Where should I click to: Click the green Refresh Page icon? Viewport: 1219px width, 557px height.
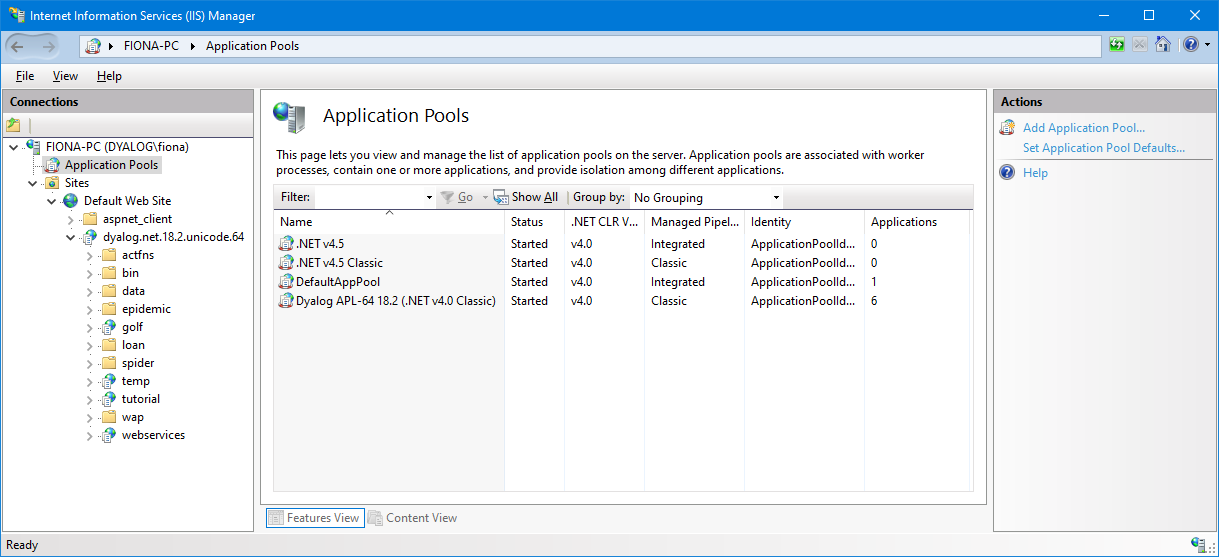tap(1117, 45)
